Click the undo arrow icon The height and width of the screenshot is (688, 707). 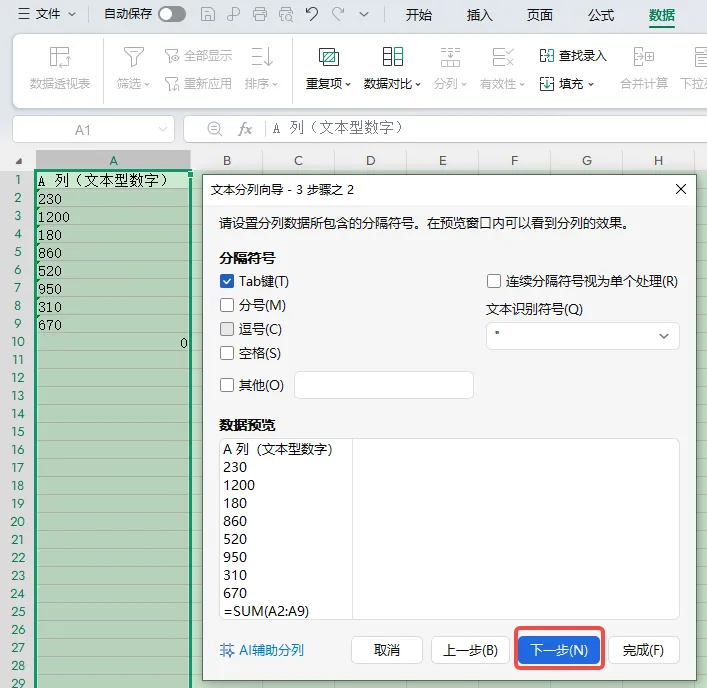tap(312, 14)
